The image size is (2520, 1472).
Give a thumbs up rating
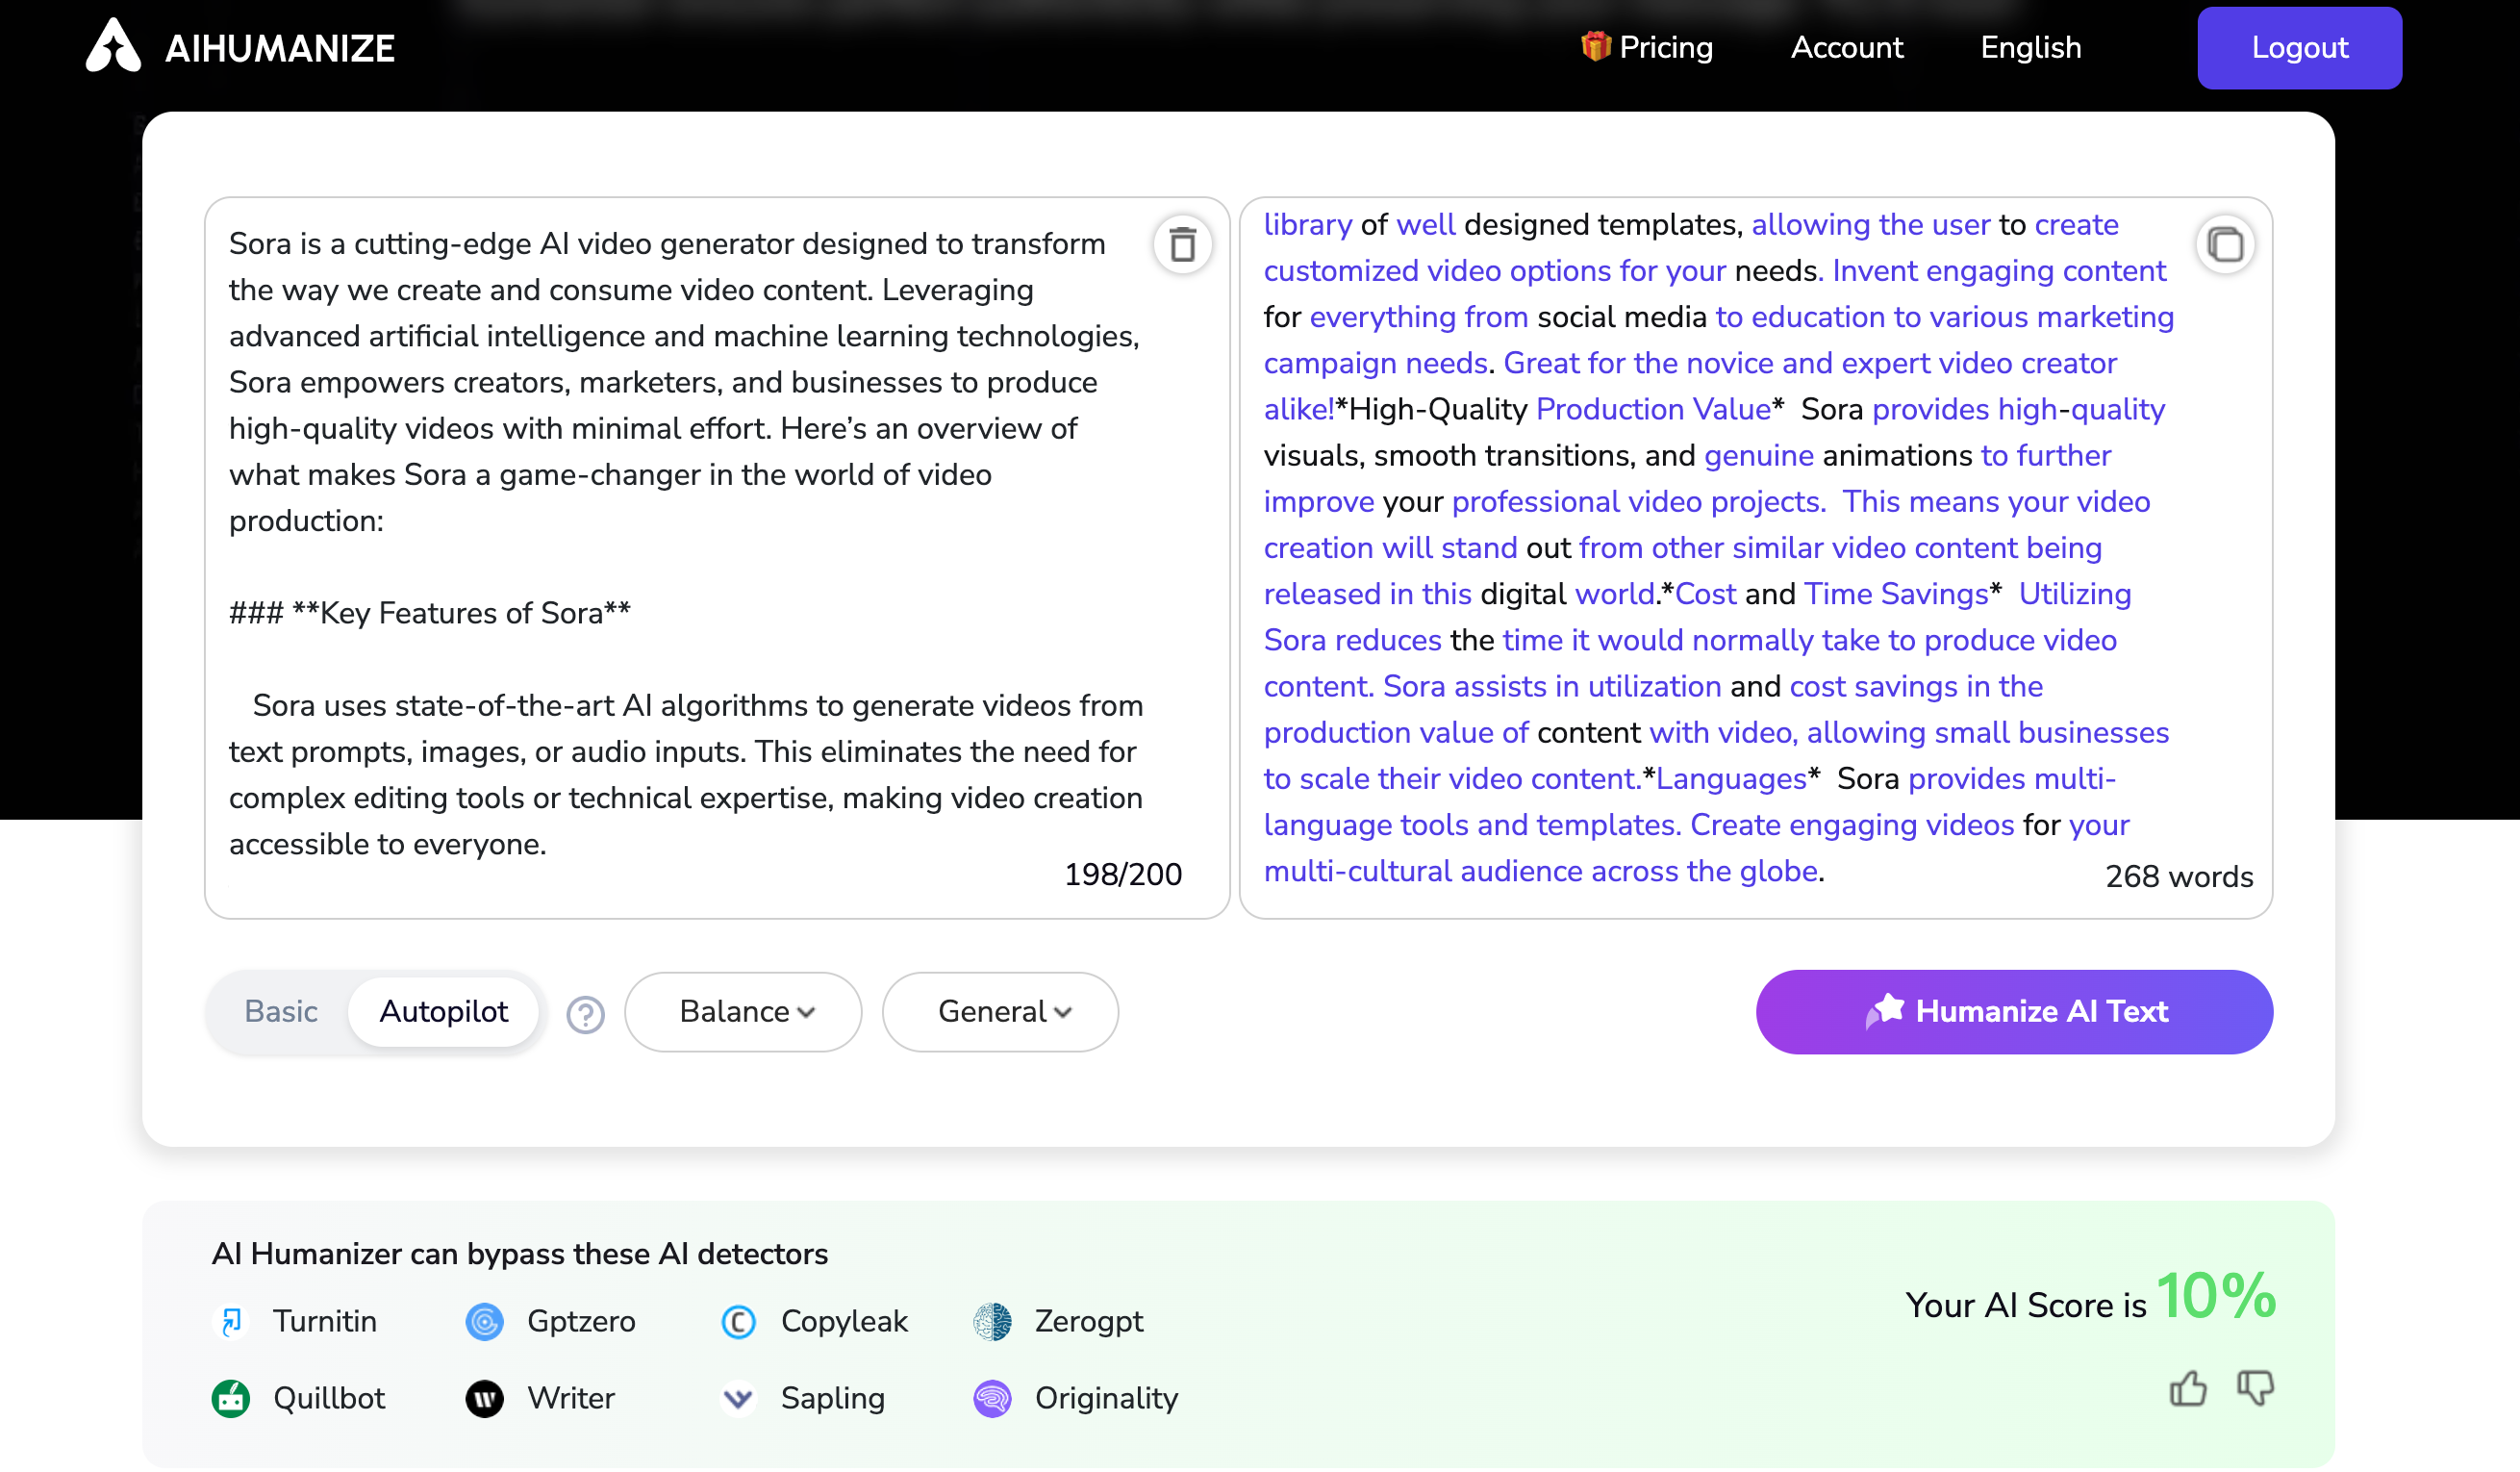pyautogui.click(x=2190, y=1388)
